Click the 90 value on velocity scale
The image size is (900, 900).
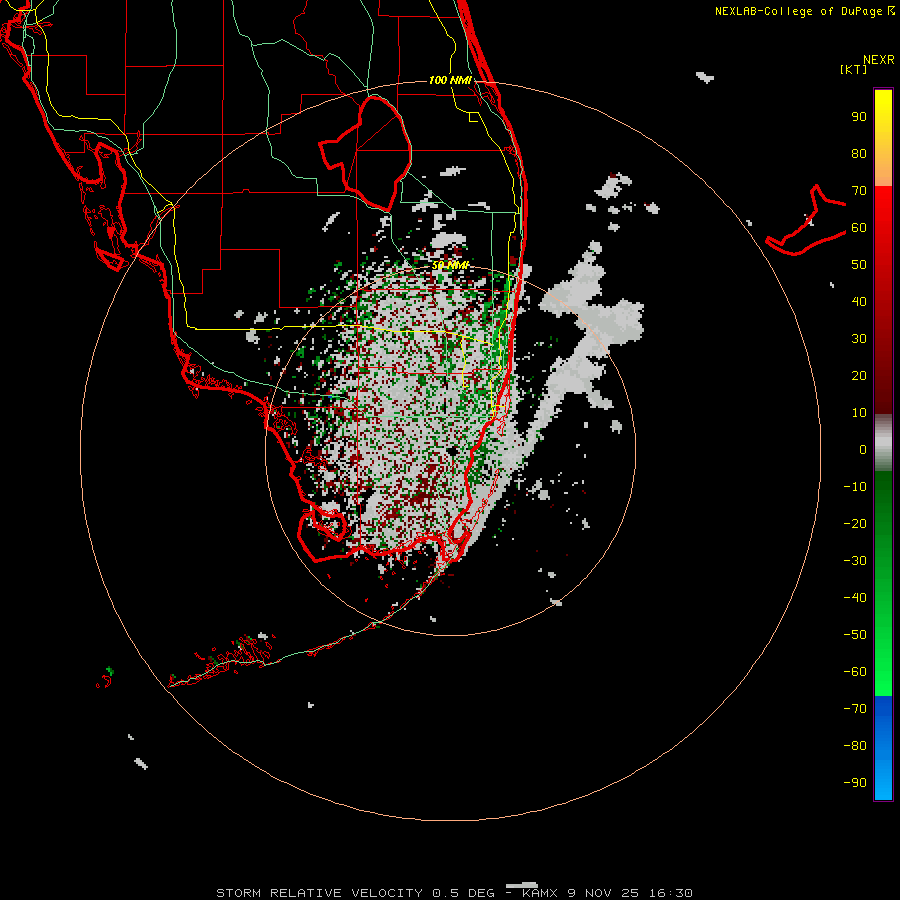coord(859,117)
